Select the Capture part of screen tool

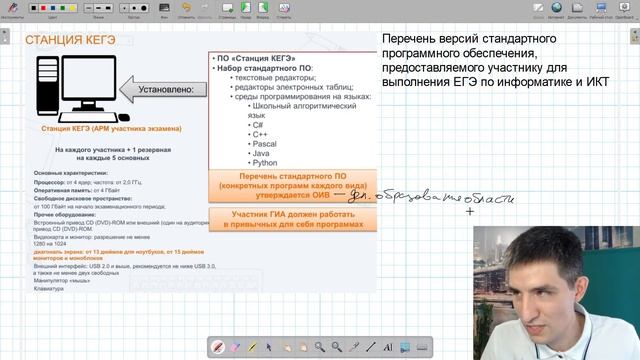pyautogui.click(x=405, y=347)
